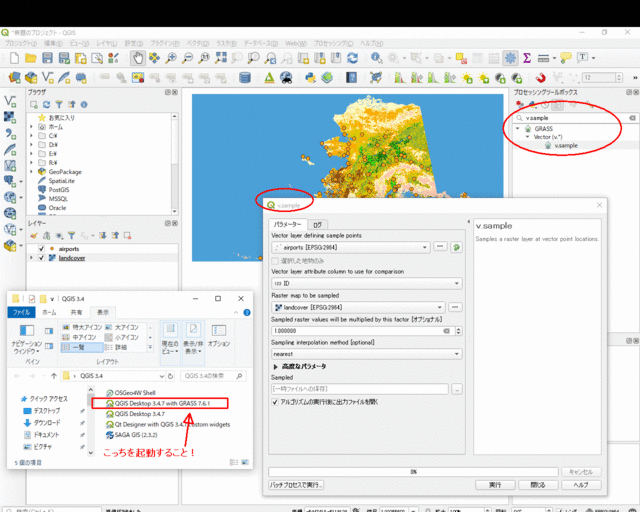This screenshot has height=512, width=640.
Task: Select v.sample algorithm in toolbox tree
Action: (566, 145)
